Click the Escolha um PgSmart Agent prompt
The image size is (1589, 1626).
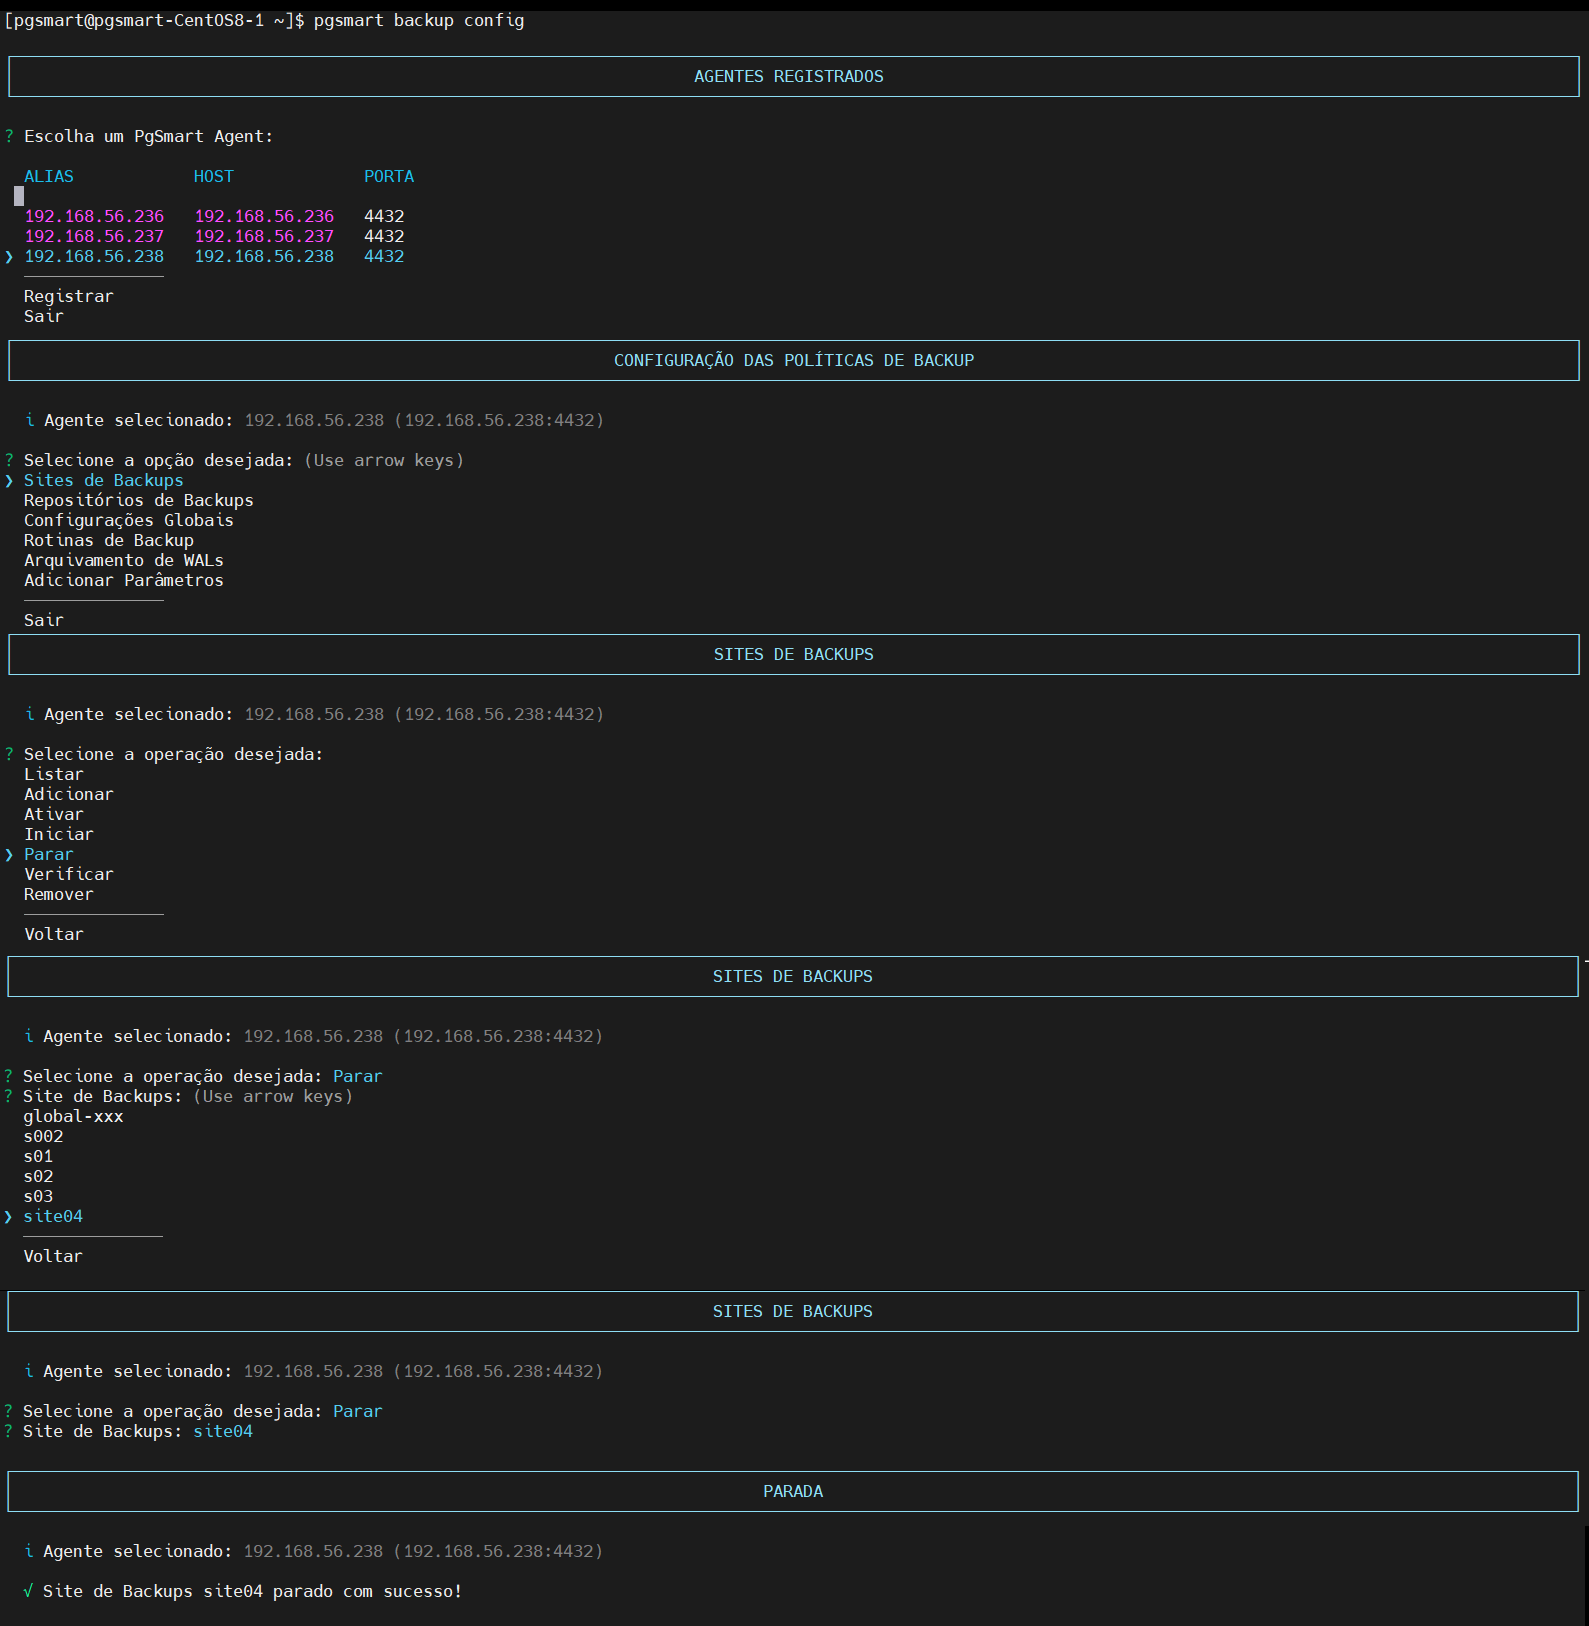[x=148, y=136]
